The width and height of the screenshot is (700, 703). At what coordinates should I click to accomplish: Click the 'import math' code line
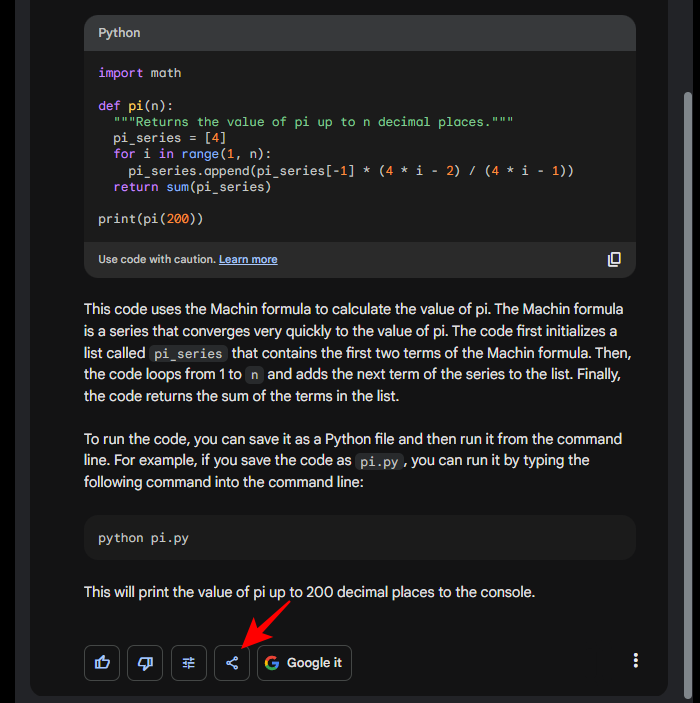(x=140, y=73)
